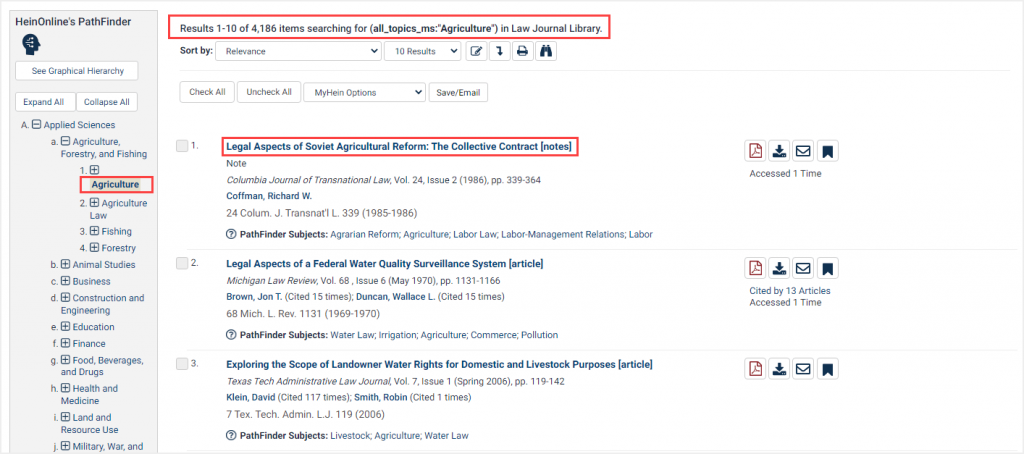Open author Duncan, Wallace L.
Image resolution: width=1024 pixels, height=454 pixels.
pyautogui.click(x=395, y=297)
